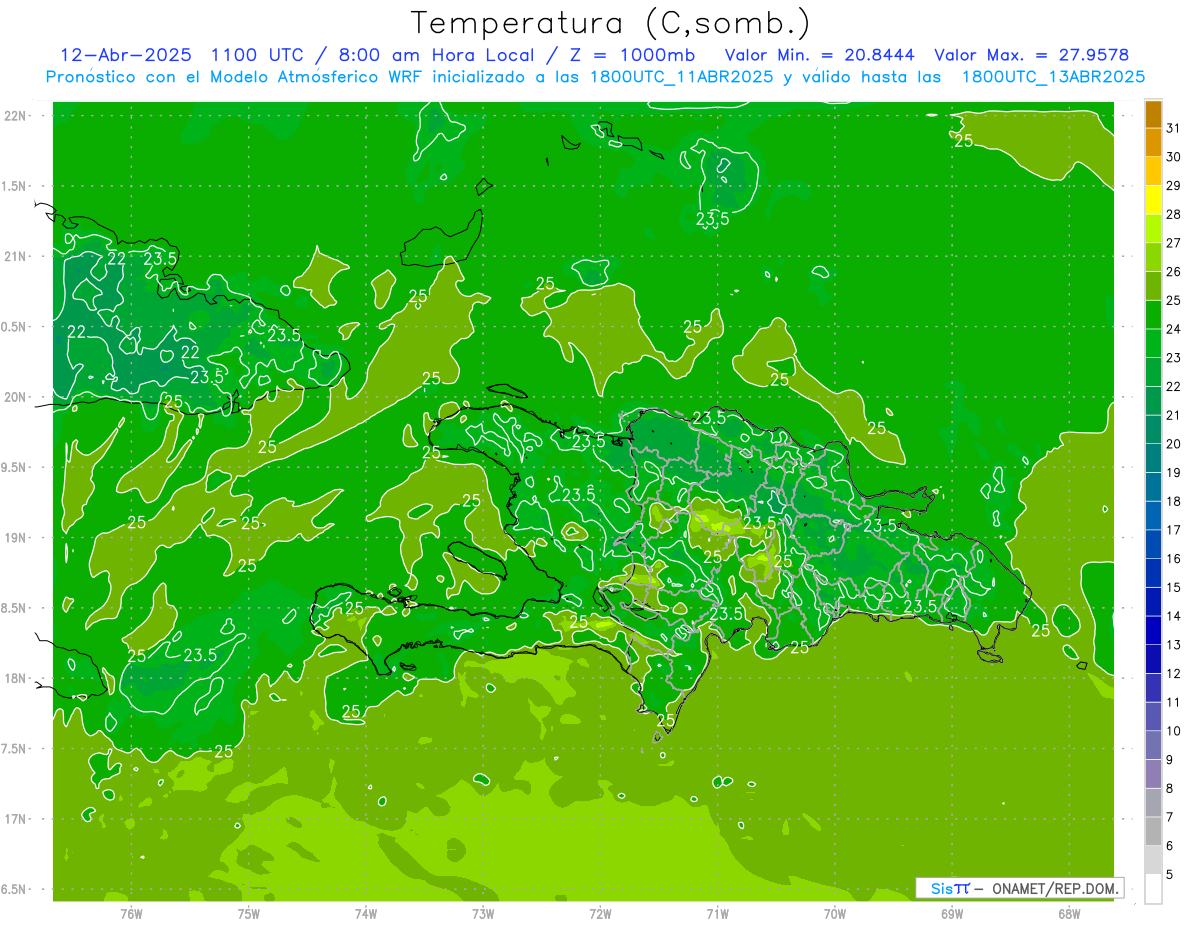Click the valid-until time '1800UTC_13ABR2025'
The height and width of the screenshot is (927, 1200).
(1053, 77)
